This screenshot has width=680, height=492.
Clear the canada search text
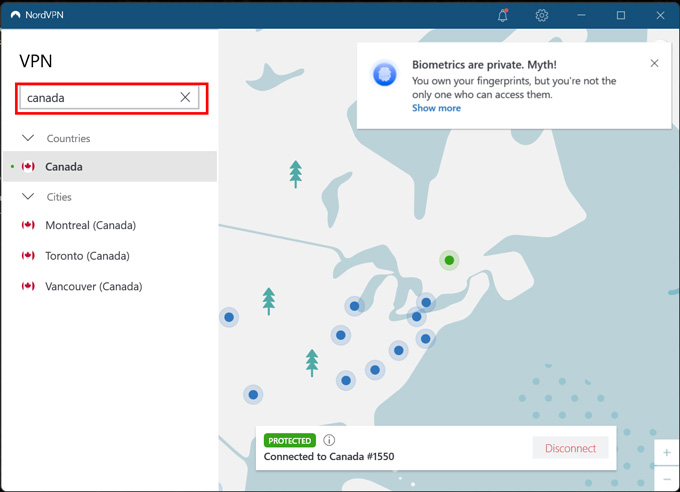tap(185, 97)
